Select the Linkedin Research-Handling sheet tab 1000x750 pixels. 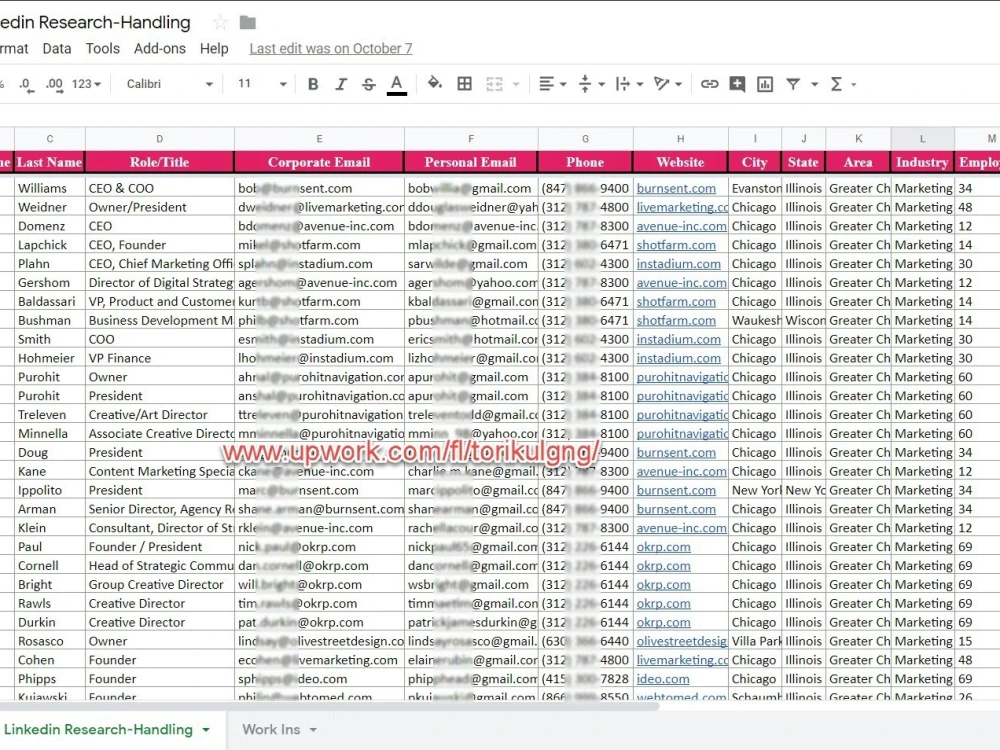[x=98, y=729]
